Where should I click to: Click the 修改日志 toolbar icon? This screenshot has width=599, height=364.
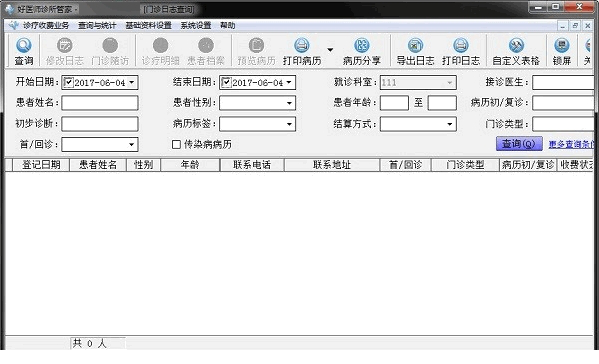[65, 45]
